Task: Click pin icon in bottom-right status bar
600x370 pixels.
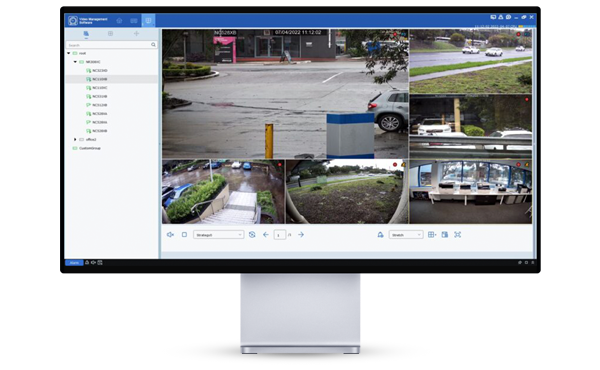Action: 520,262
